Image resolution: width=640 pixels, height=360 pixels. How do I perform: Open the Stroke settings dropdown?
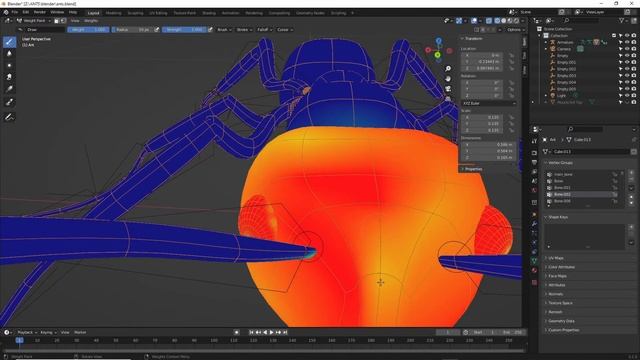244,29
